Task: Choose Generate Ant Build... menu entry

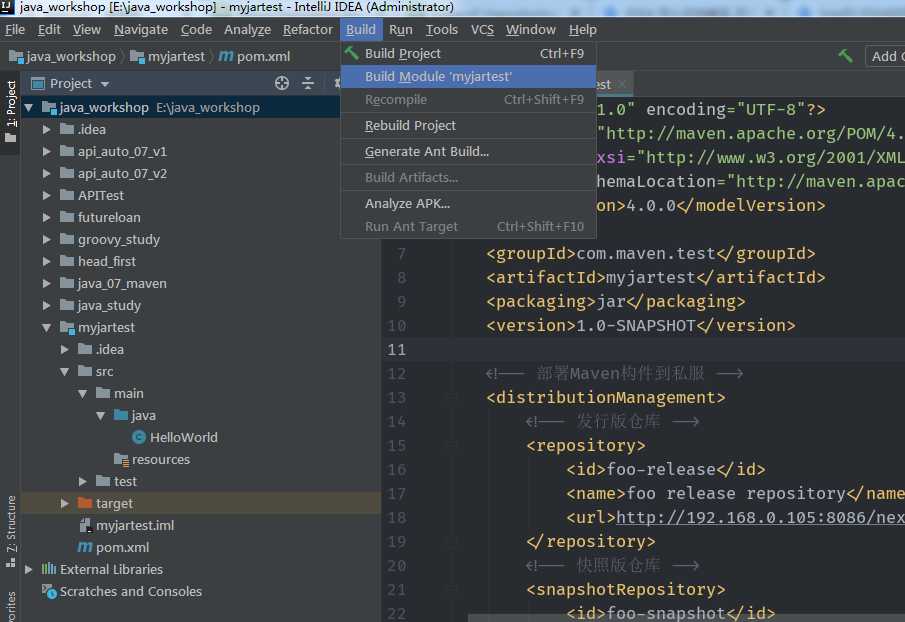Action: [x=468, y=151]
